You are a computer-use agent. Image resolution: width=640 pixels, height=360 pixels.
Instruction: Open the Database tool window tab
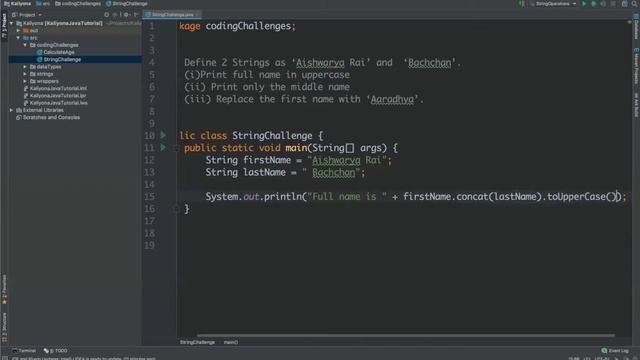pyautogui.click(x=636, y=26)
